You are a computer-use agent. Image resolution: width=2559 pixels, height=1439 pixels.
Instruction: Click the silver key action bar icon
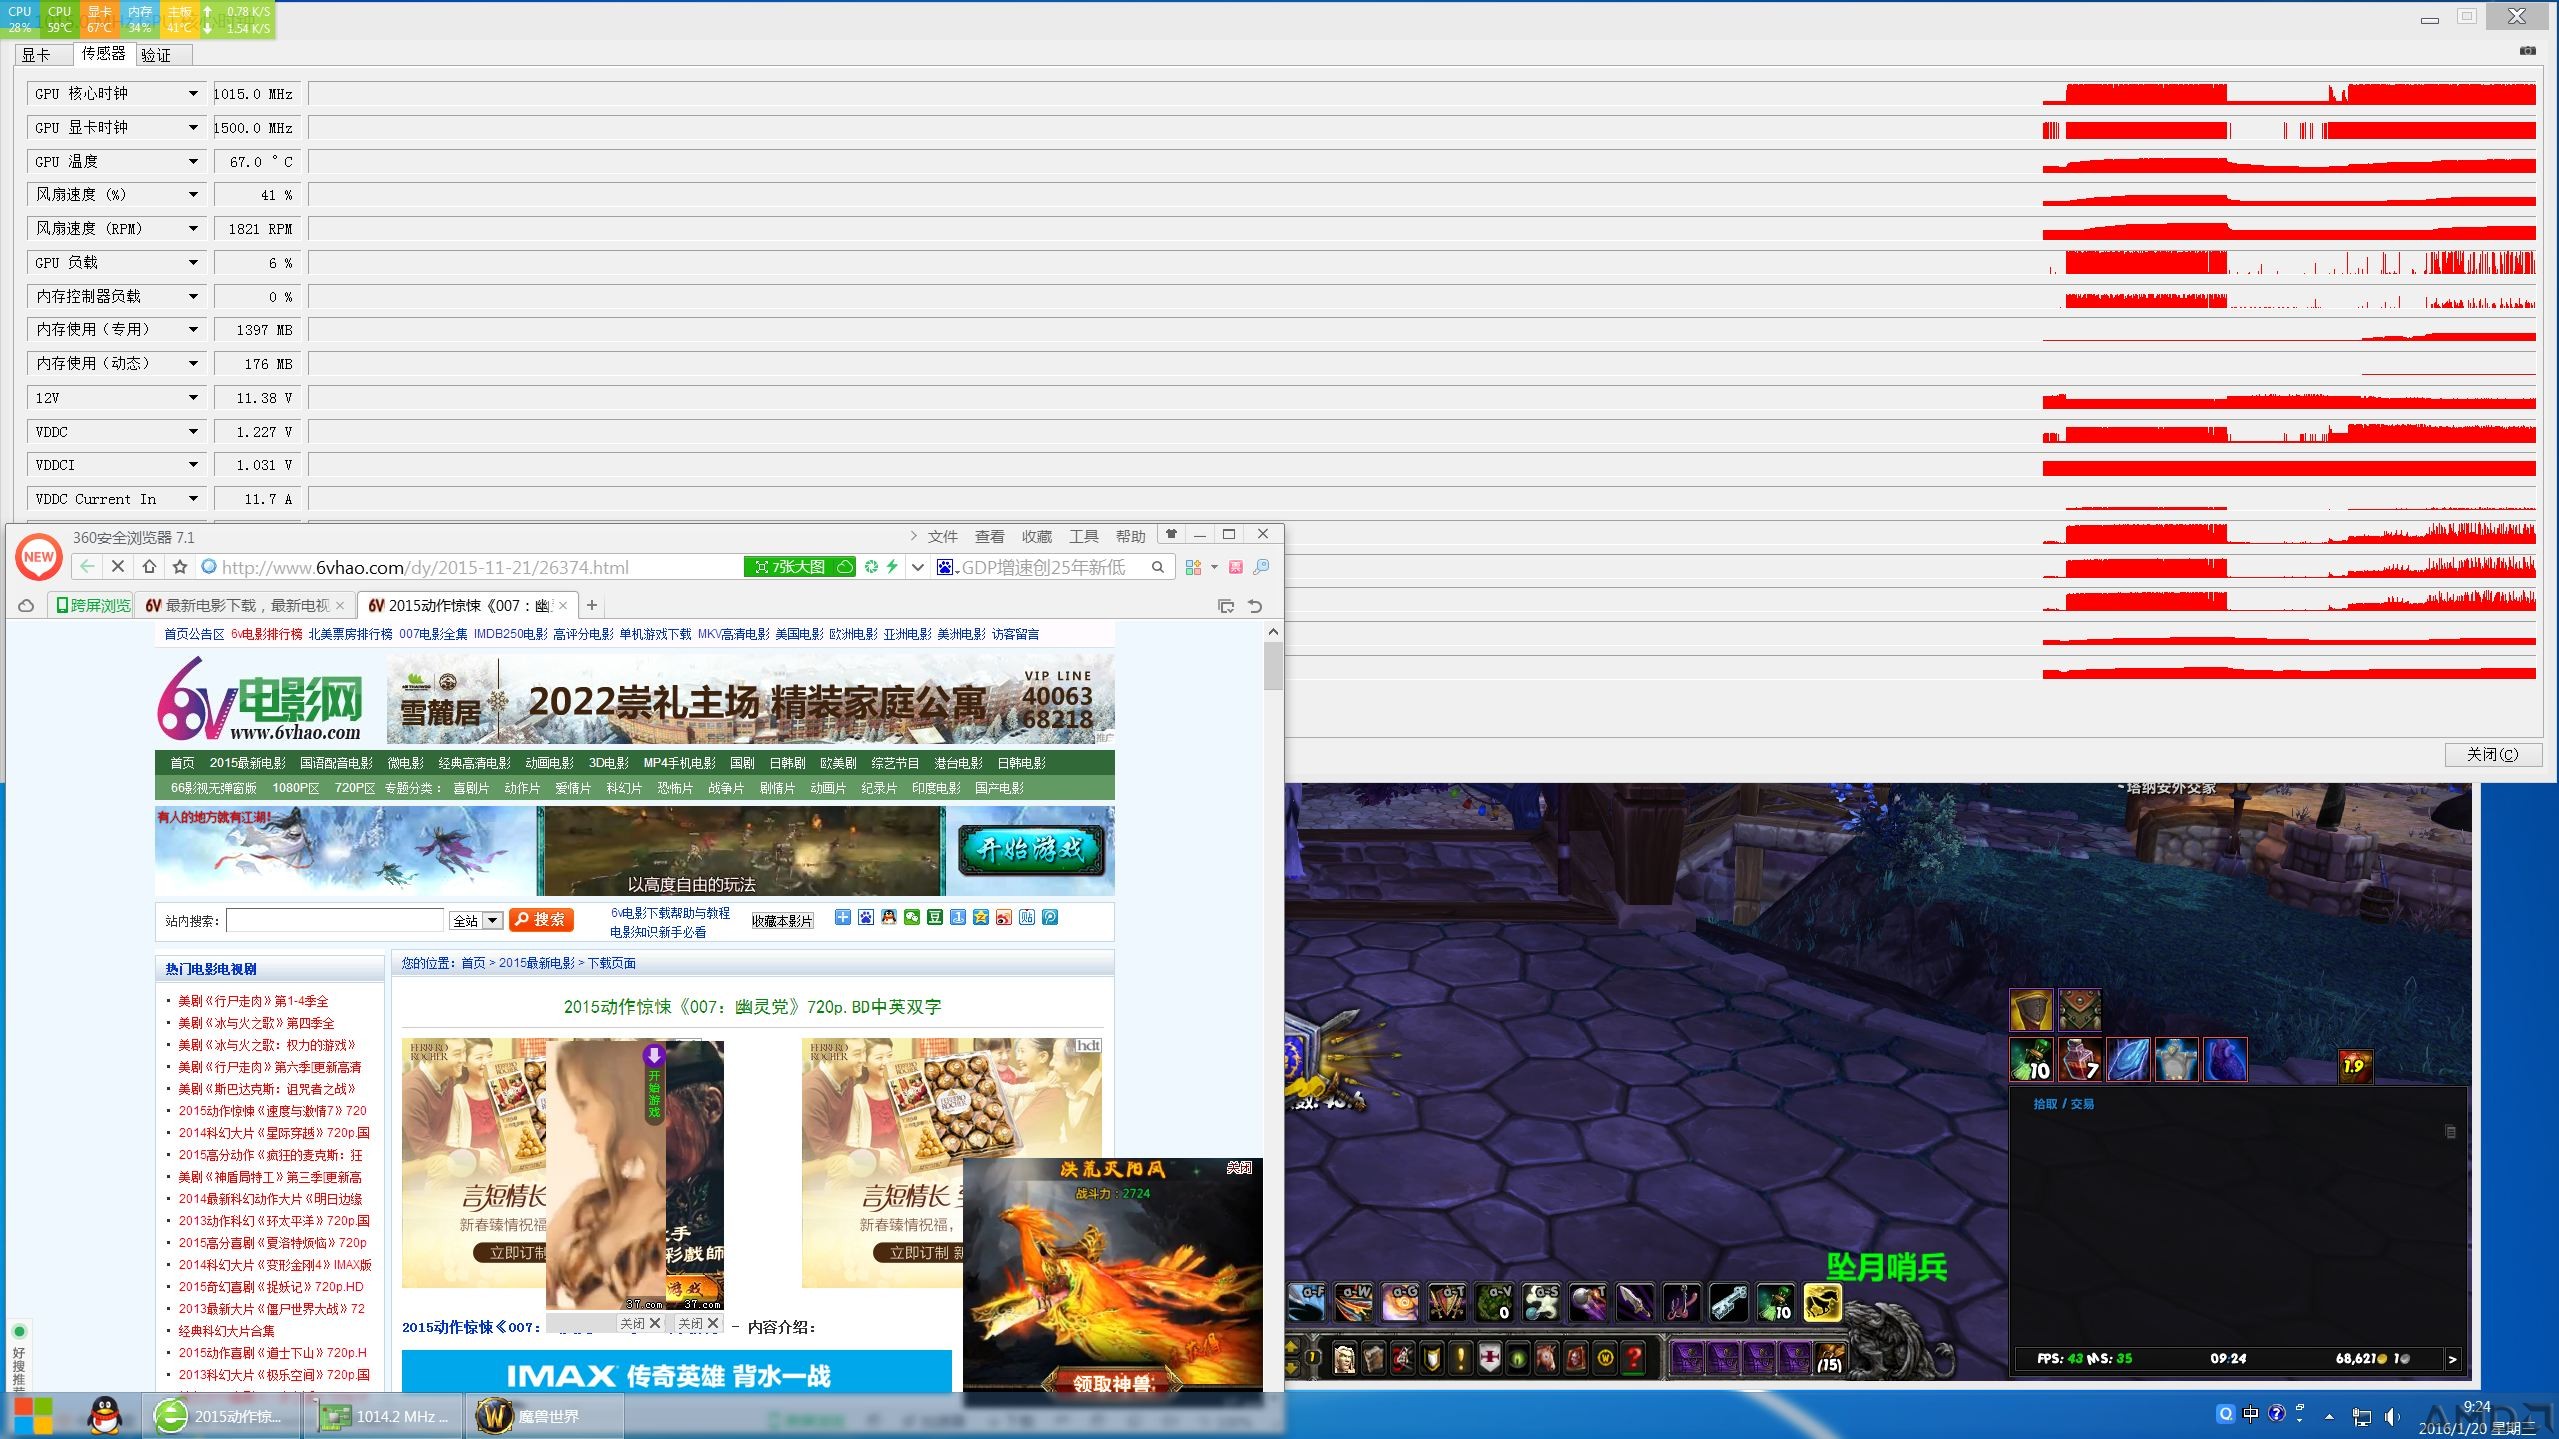[x=1728, y=1304]
